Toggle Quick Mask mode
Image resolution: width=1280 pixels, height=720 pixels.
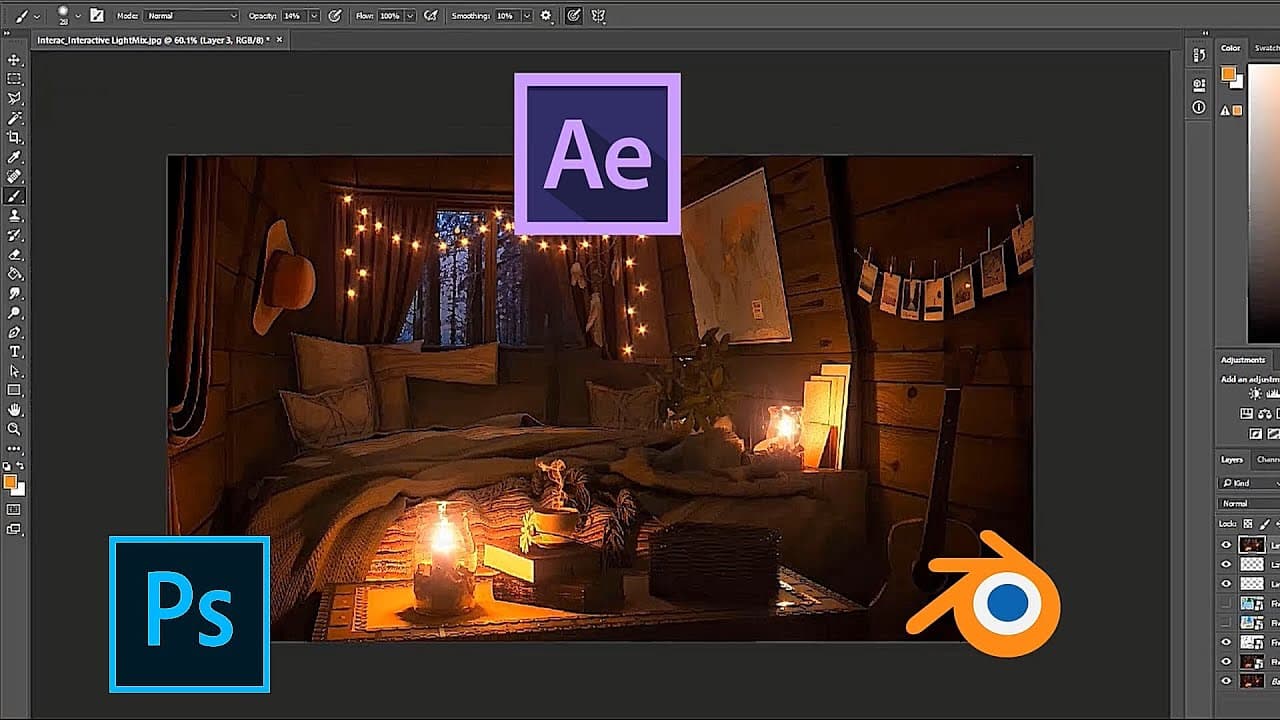click(x=14, y=510)
